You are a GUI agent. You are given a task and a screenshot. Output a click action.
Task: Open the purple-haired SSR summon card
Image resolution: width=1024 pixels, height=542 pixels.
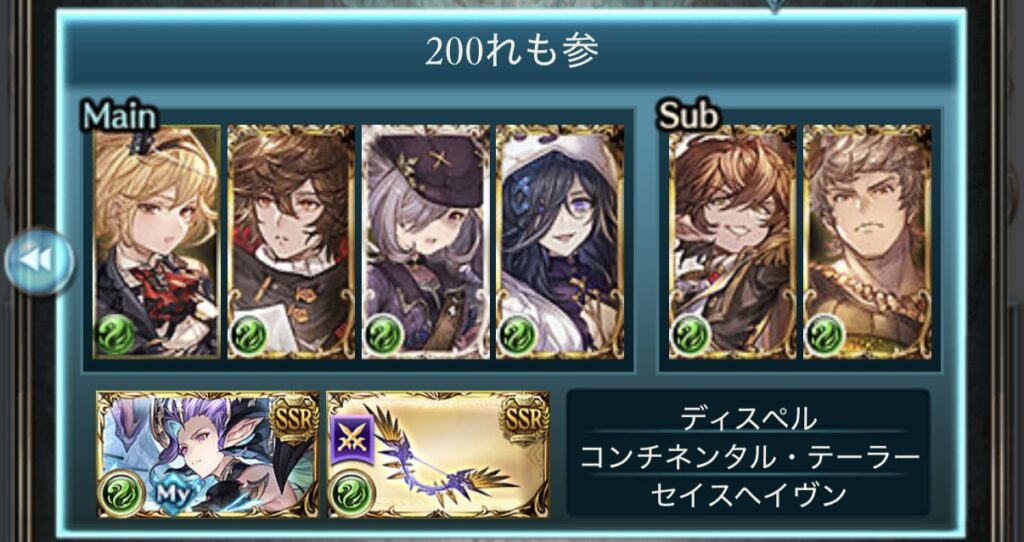click(x=208, y=454)
